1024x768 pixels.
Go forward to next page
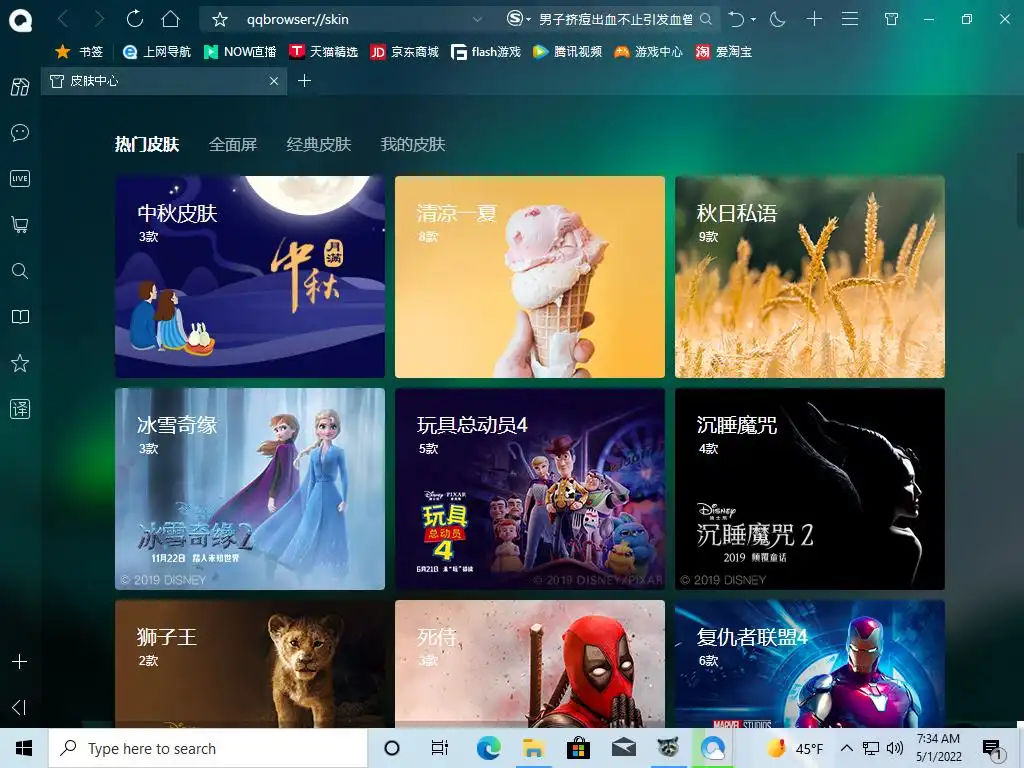point(99,20)
